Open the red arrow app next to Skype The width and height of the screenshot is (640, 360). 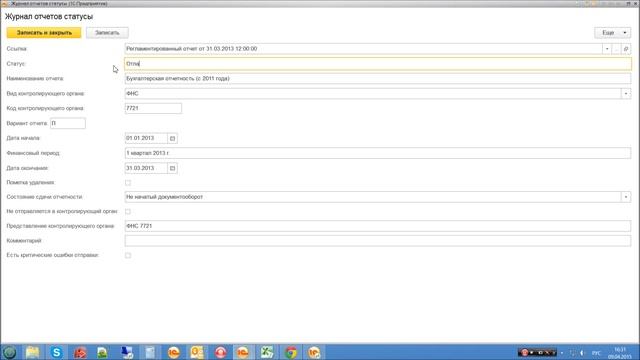pyautogui.click(x=80, y=352)
